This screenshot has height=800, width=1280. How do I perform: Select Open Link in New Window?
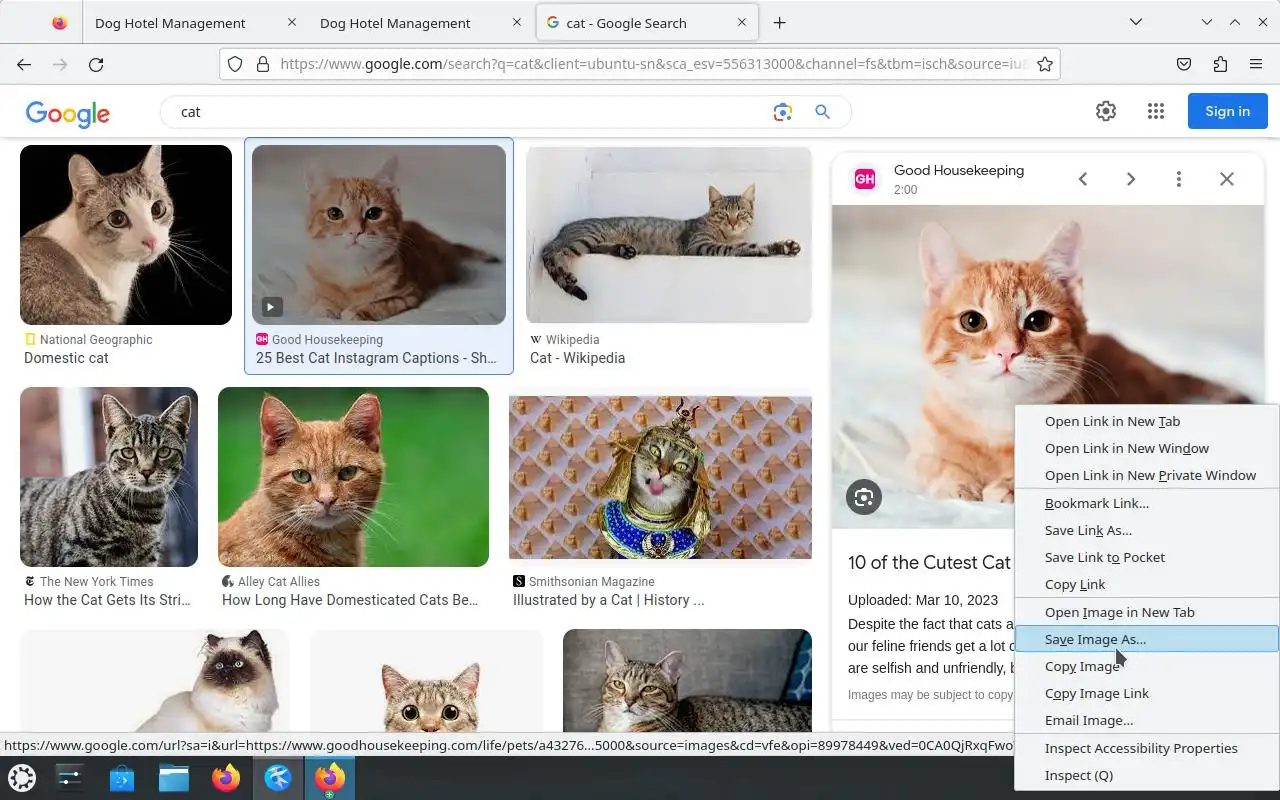[1147, 448]
